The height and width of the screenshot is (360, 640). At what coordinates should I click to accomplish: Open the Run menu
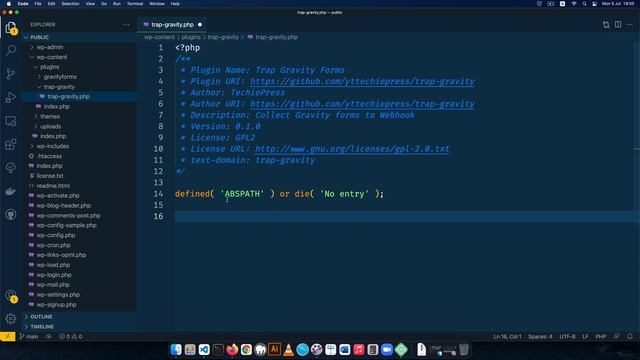coord(117,4)
